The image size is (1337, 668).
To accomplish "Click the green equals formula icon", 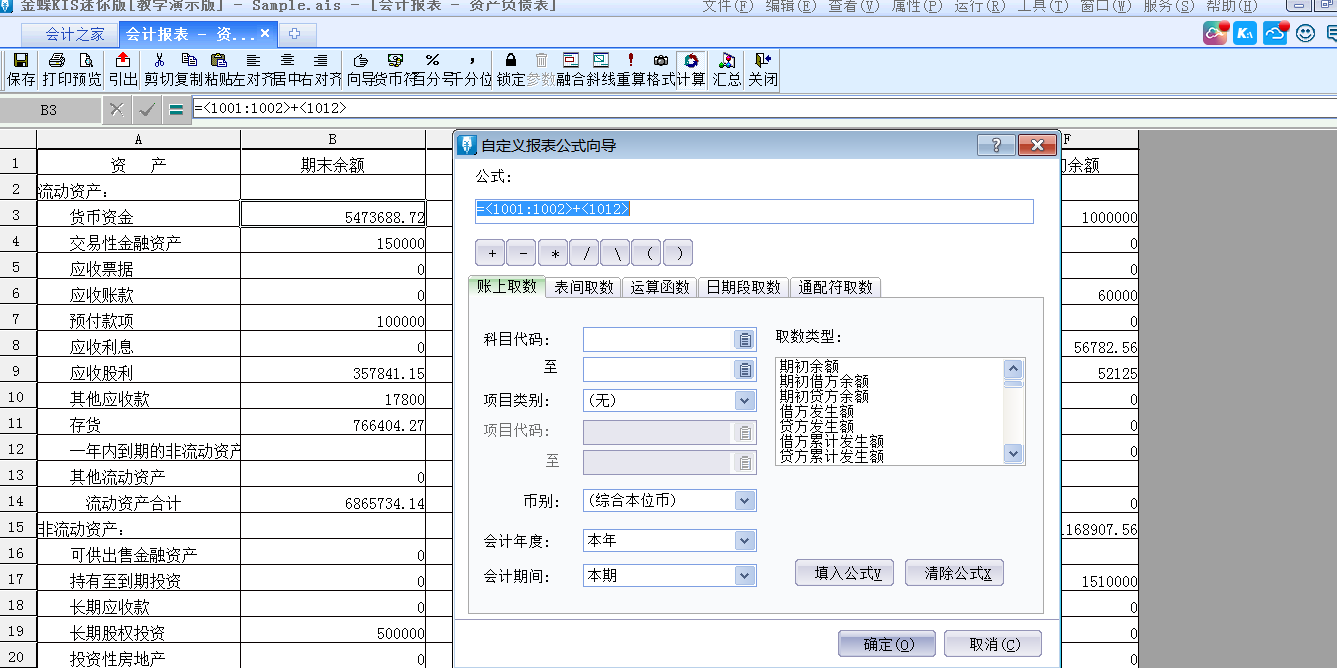I will [x=176, y=109].
